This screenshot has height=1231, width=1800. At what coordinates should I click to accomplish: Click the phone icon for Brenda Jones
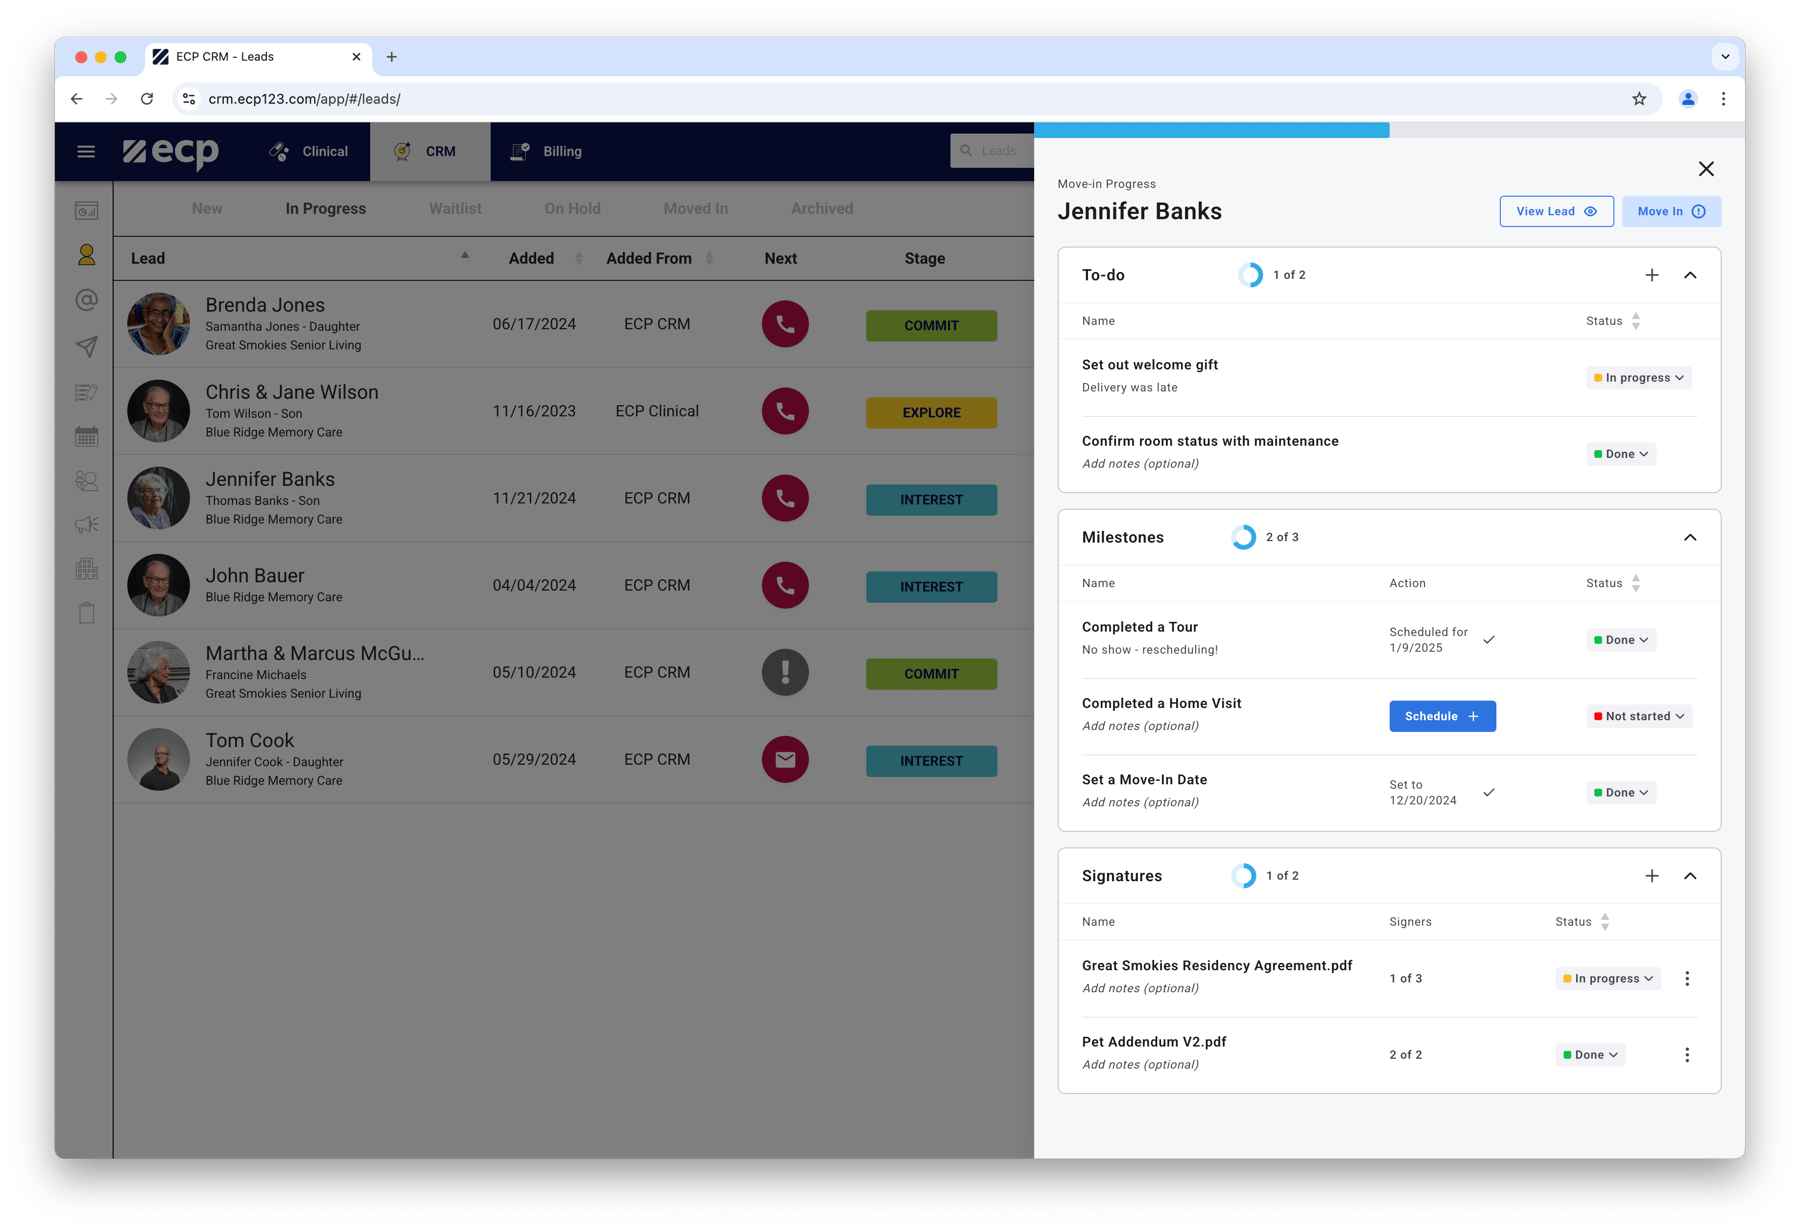(x=785, y=324)
